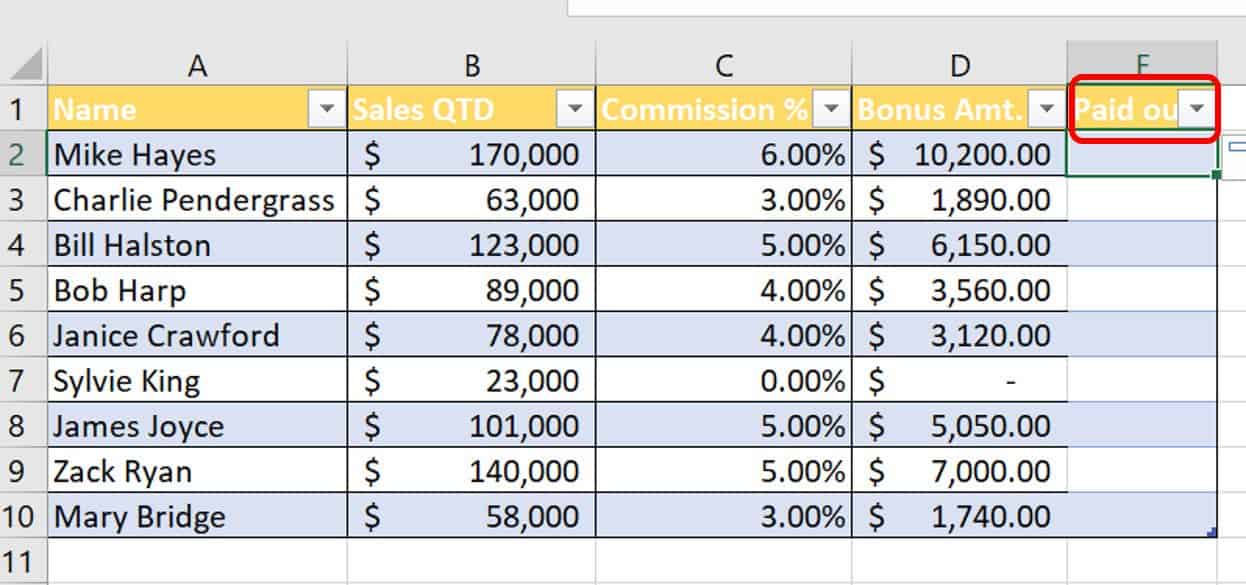
Task: Click Sylvie King's 0.00% commission cell
Action: click(723, 381)
